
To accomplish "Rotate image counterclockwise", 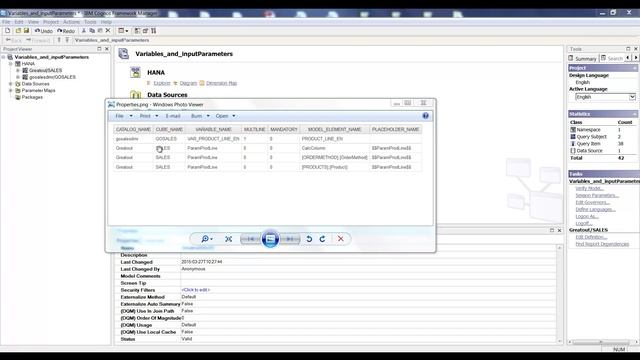I will tap(309, 239).
